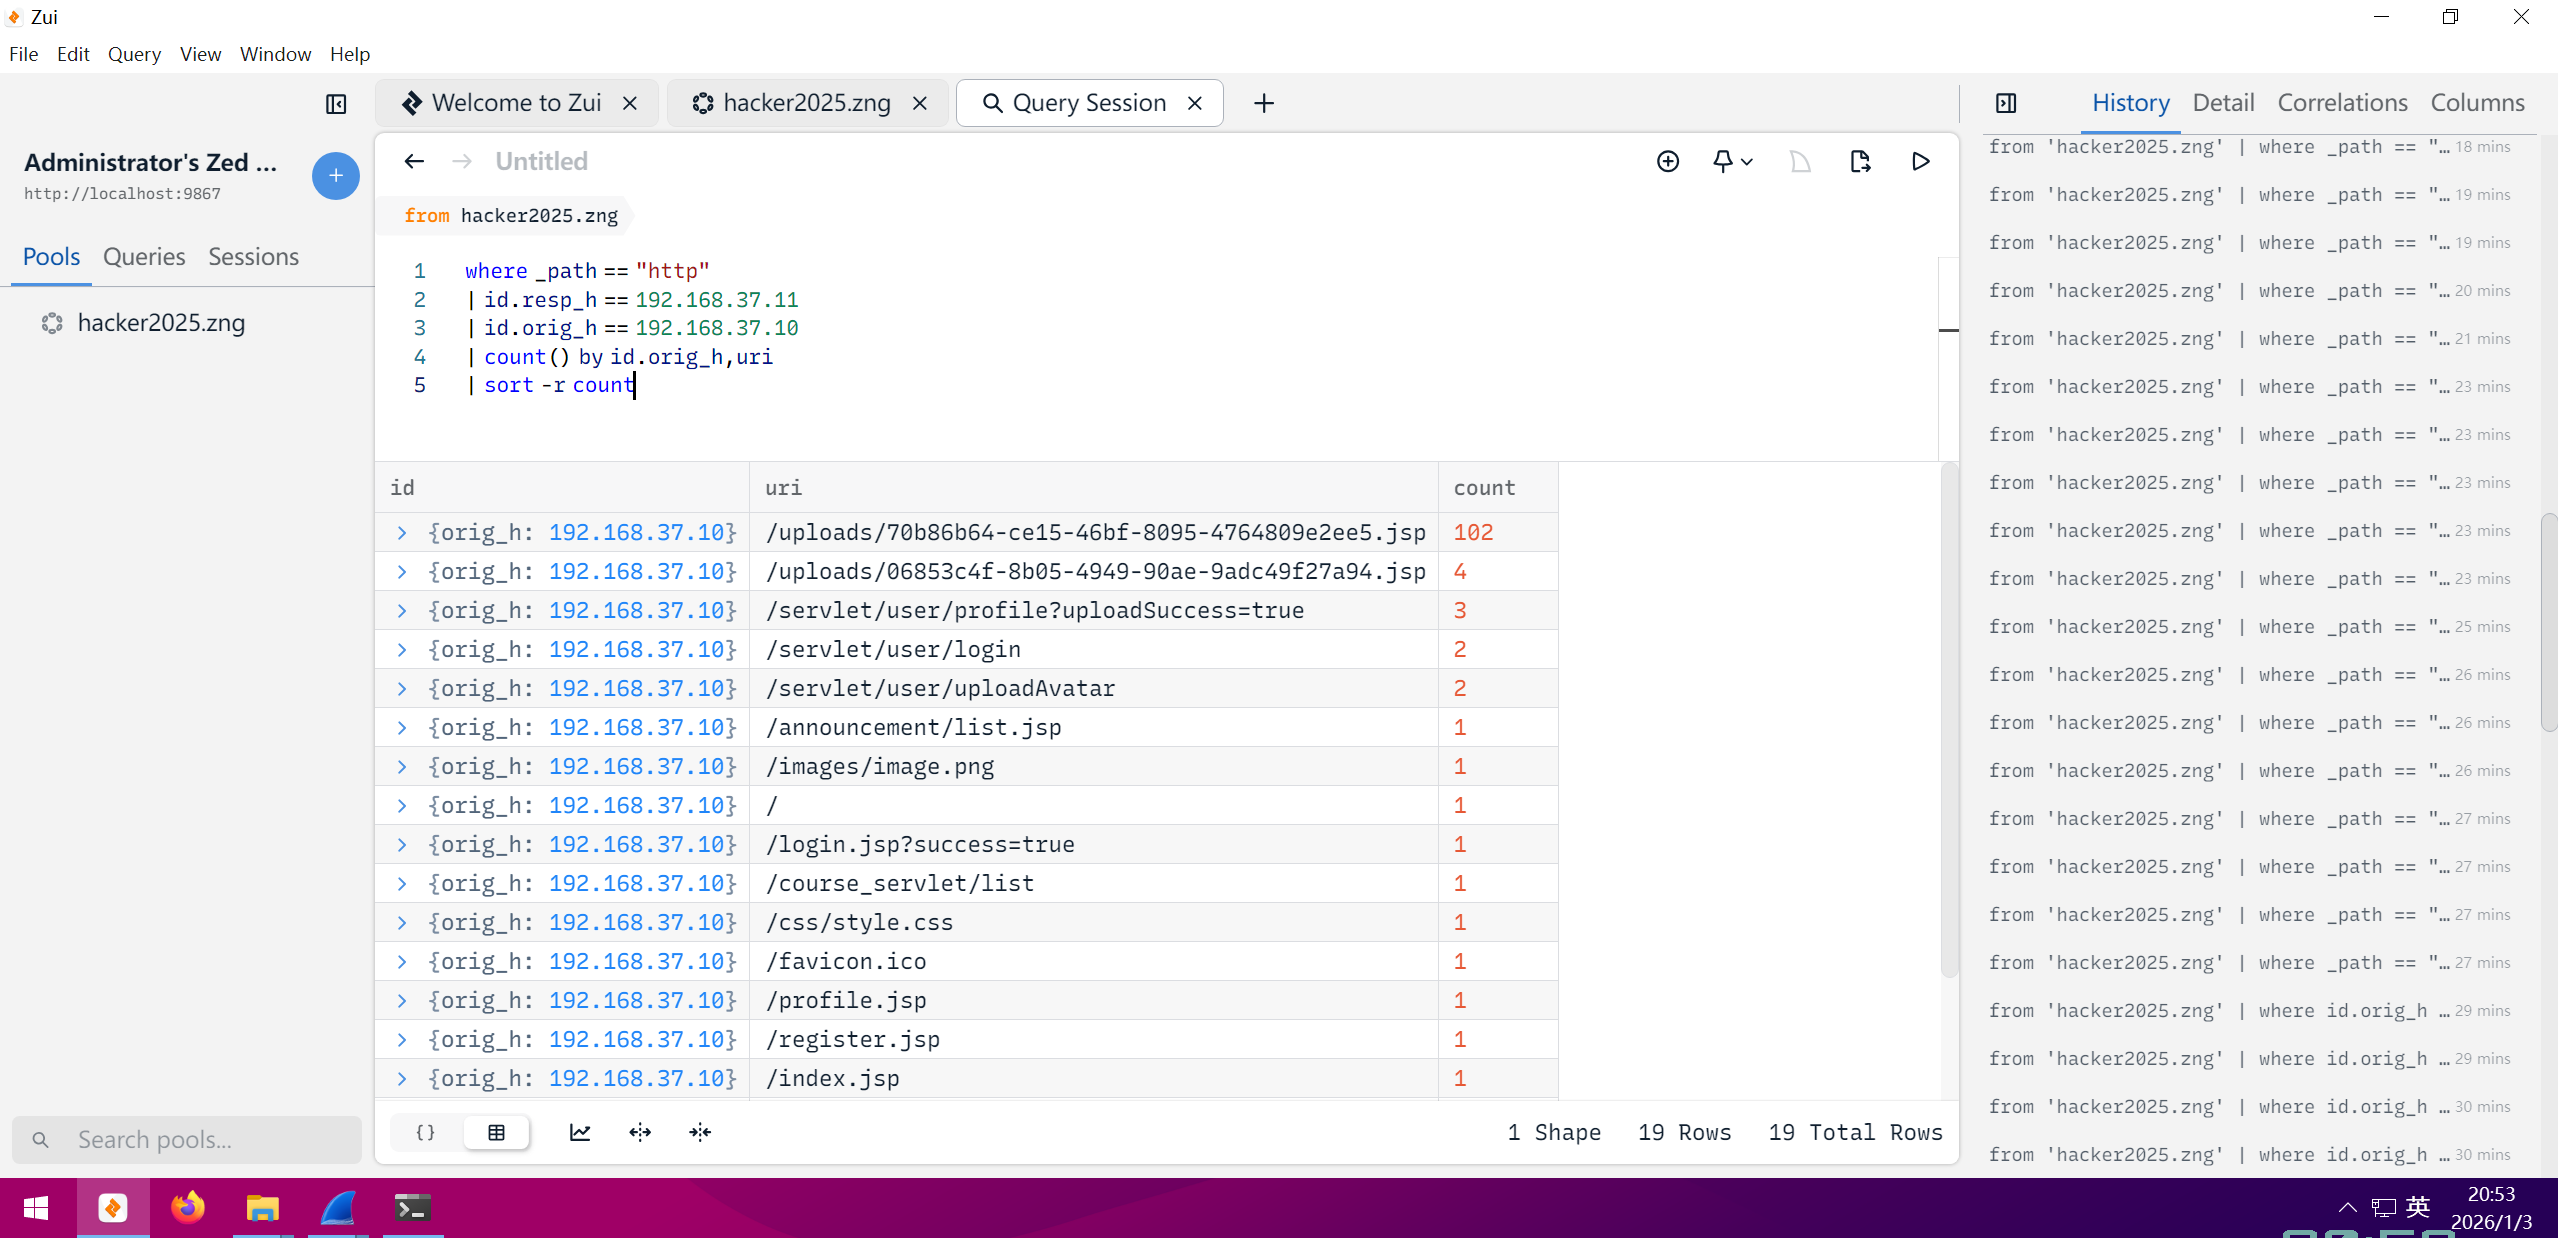The width and height of the screenshot is (2558, 1238).
Task: Switch to table view mode
Action: click(496, 1132)
